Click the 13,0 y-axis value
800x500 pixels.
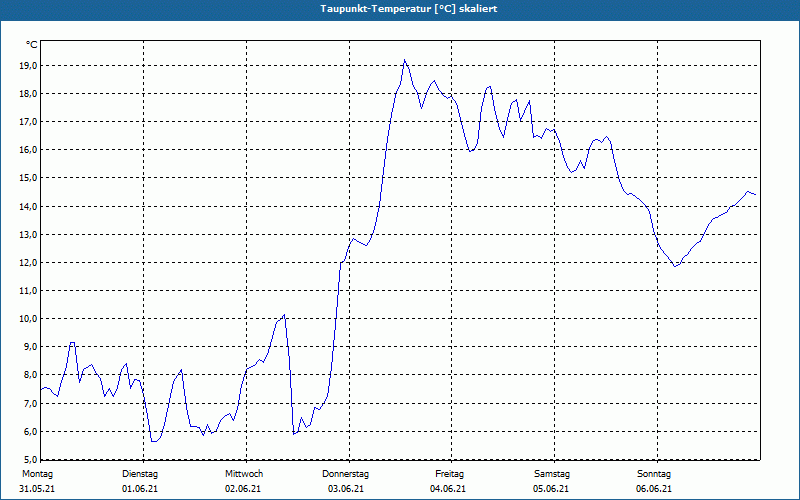pyautogui.click(x=28, y=235)
